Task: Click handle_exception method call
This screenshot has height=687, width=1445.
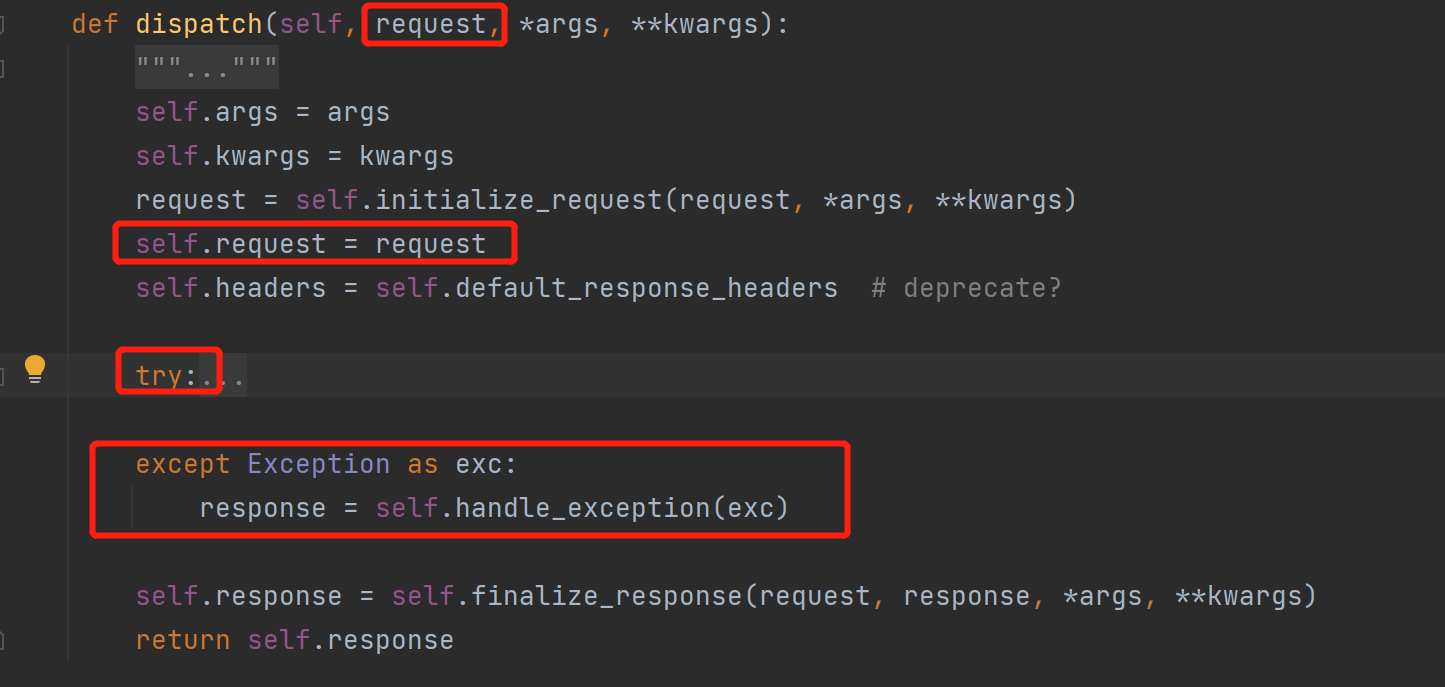Action: [582, 508]
